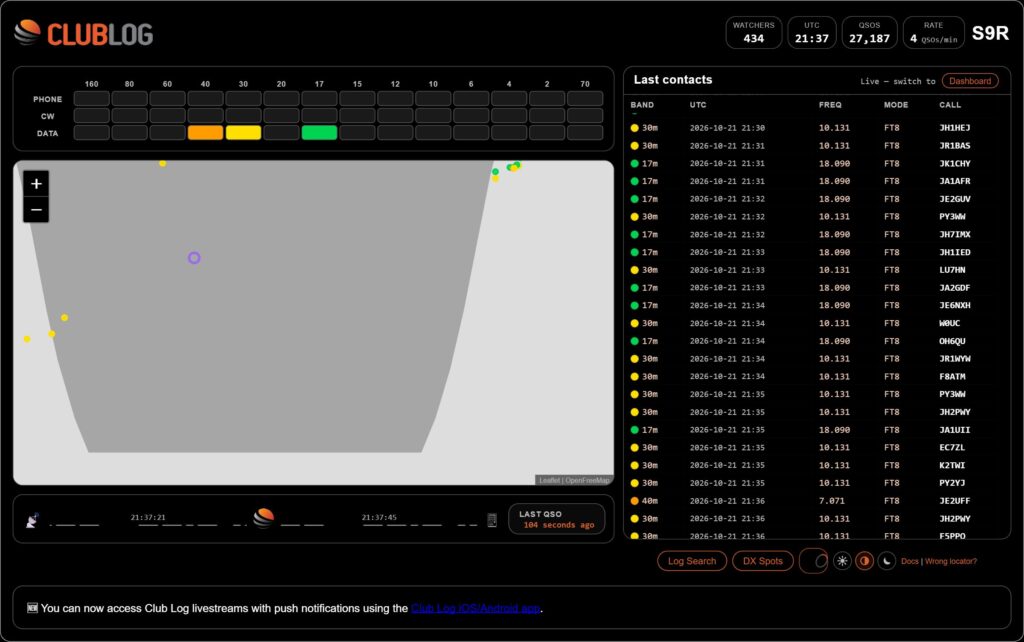Screen dimensions: 1024x642
Task: Select the half-circle auto contrast theme
Action: coord(865,561)
